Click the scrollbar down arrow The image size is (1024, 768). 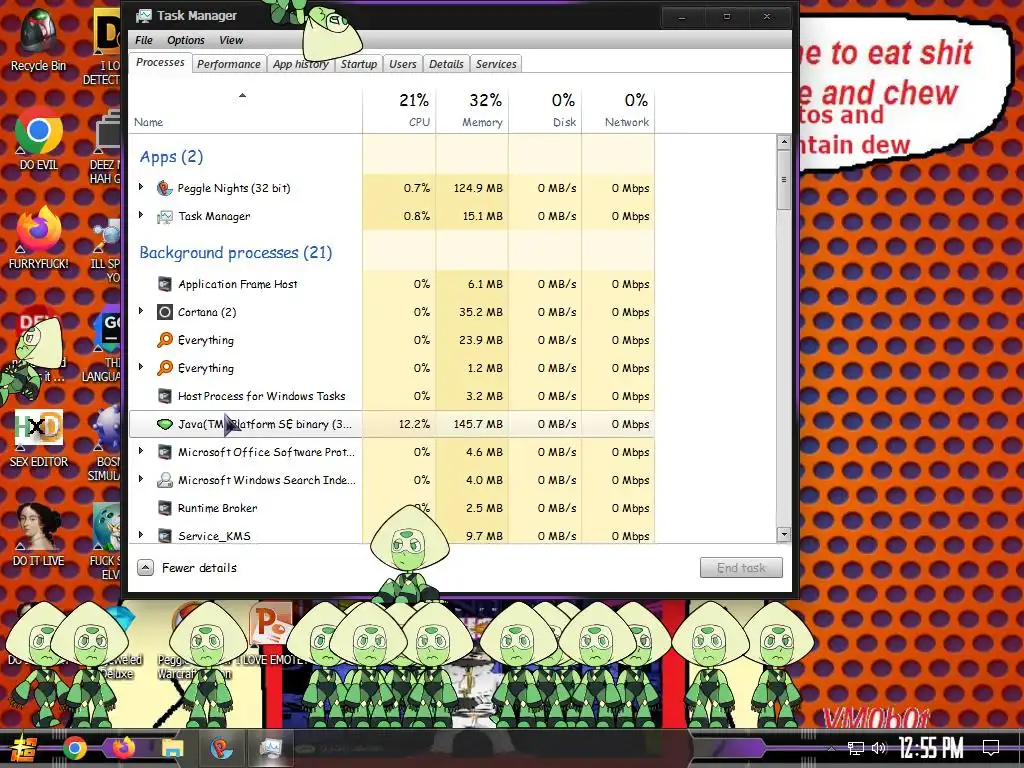pyautogui.click(x=784, y=535)
